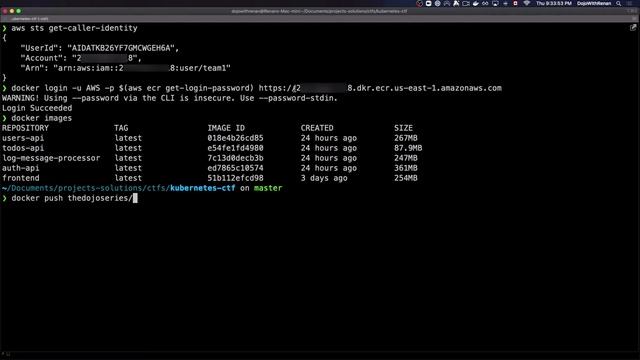Click latest tag in users-api row

point(128,138)
